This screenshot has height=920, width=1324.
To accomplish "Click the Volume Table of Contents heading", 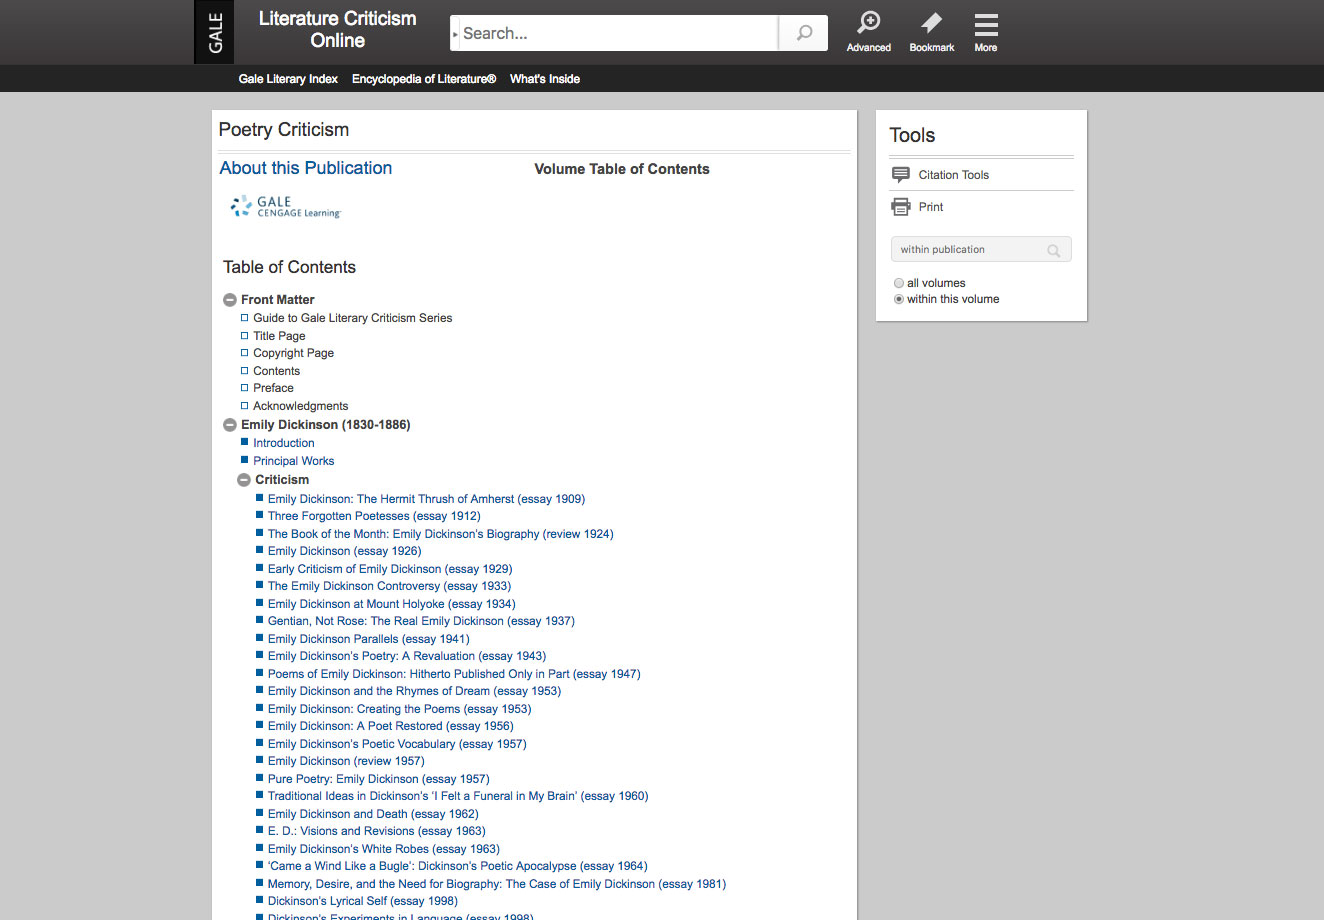I will click(622, 169).
